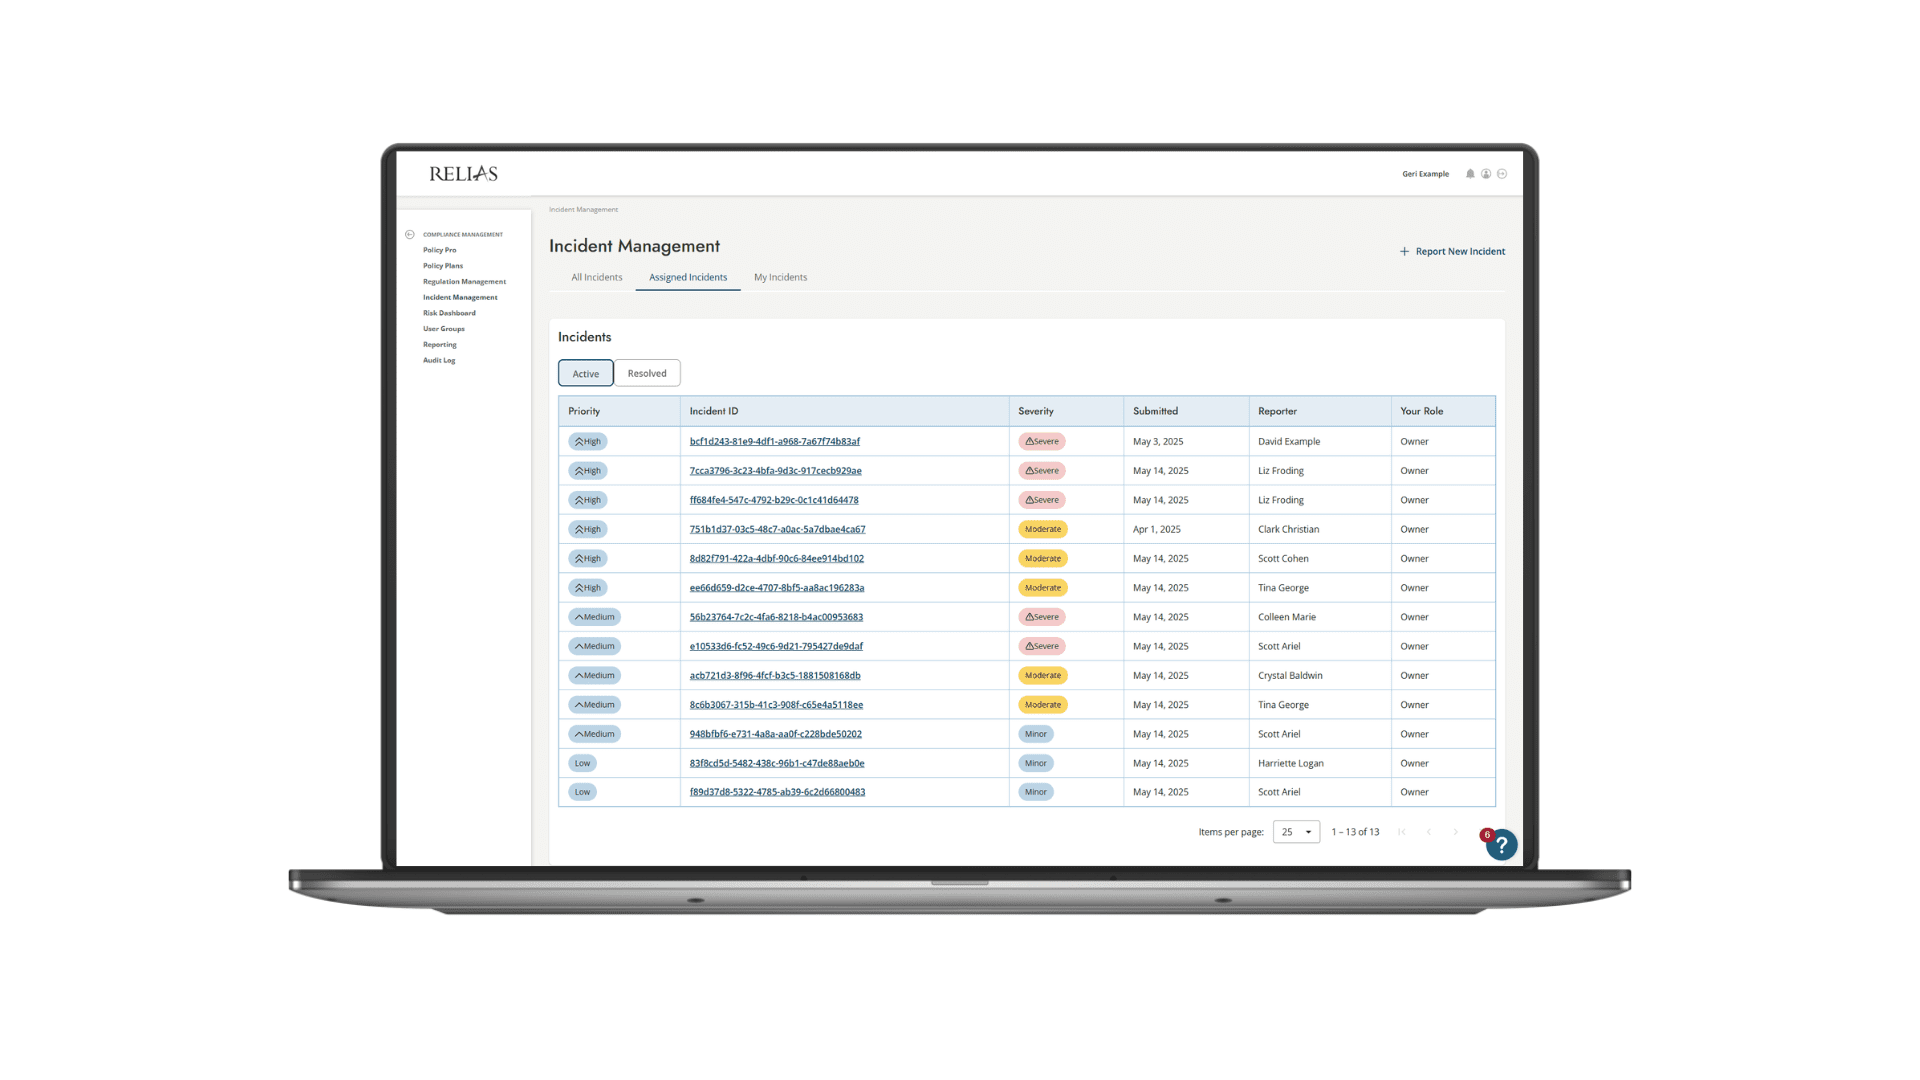Click the Relias logo
The image size is (1920, 1080).
click(x=461, y=172)
